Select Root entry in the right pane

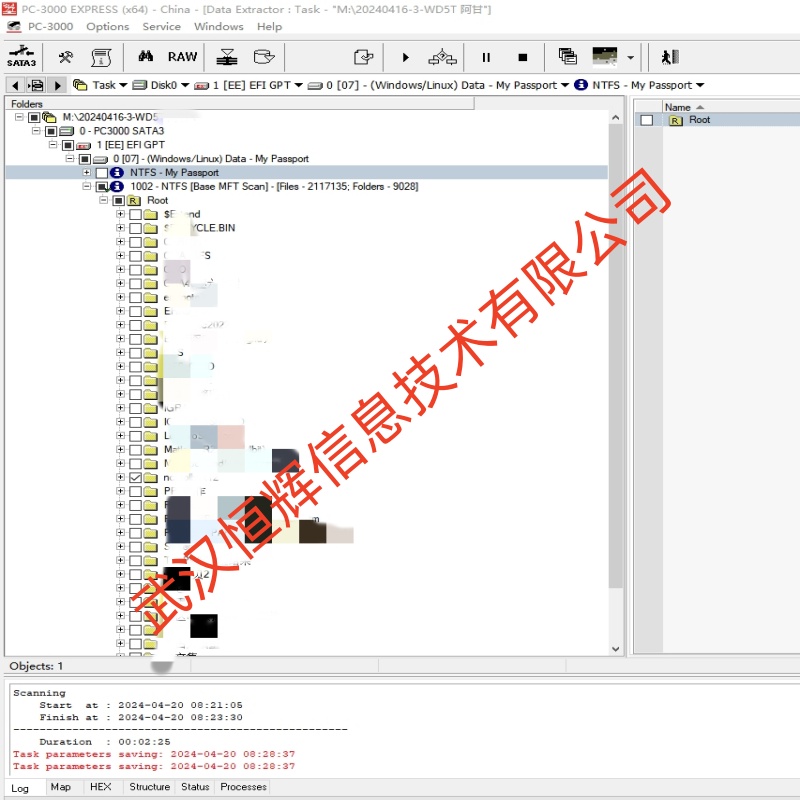(x=699, y=120)
